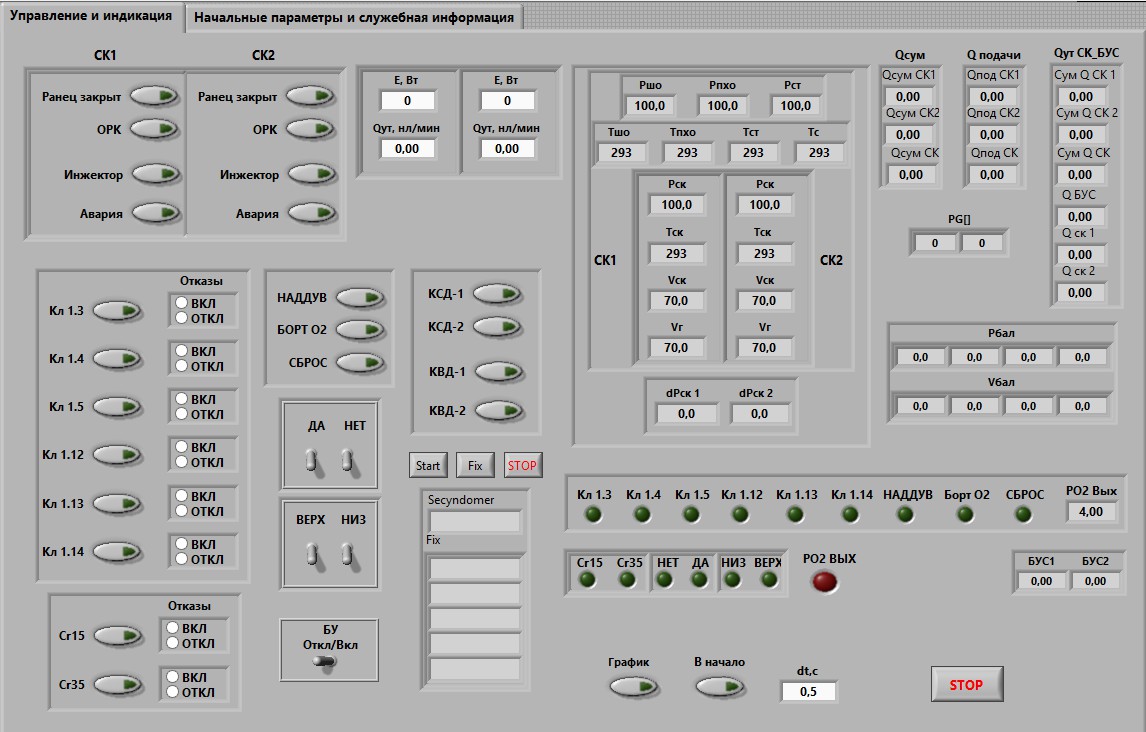Screen dimensions: 1146x732
Task: Open the Начальные параметры и служебная информация tab
Action: (x=354, y=17)
